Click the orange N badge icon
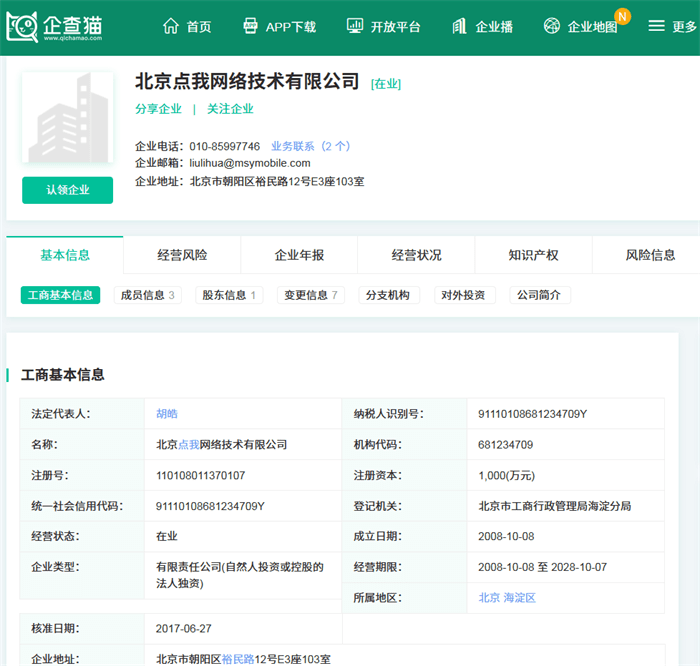Image resolution: width=700 pixels, height=666 pixels. pyautogui.click(x=622, y=17)
